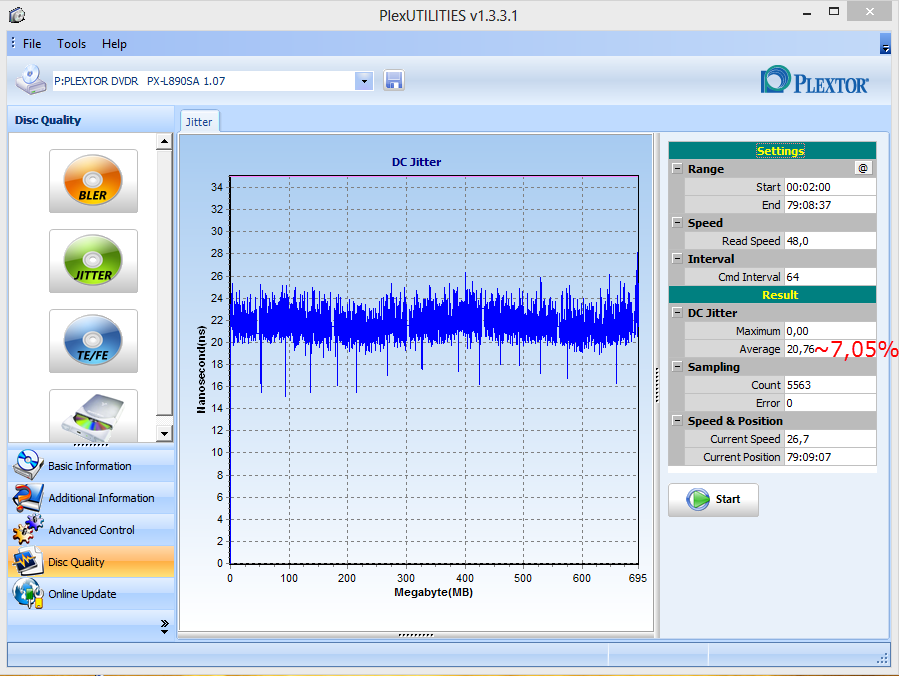Click the Maximum value 0,00
Image resolution: width=899 pixels, height=676 pixels.
(x=830, y=331)
